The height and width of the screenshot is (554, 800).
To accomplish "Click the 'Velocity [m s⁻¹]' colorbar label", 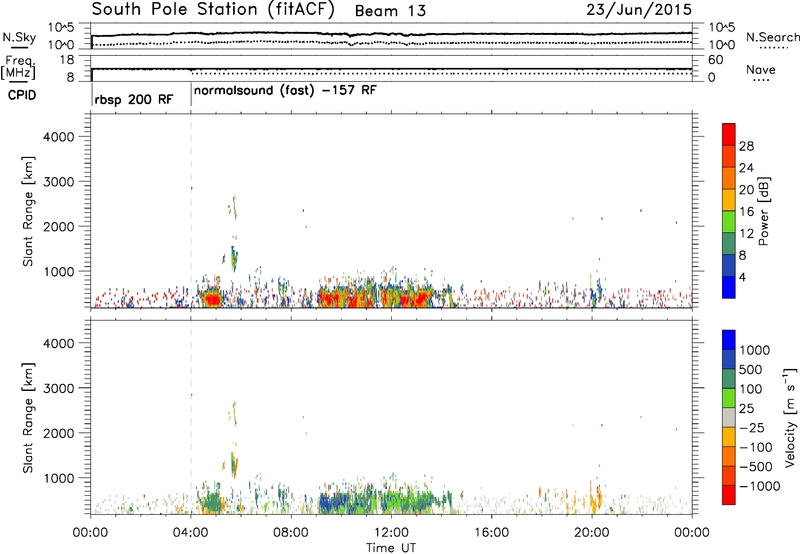I will (x=790, y=417).
